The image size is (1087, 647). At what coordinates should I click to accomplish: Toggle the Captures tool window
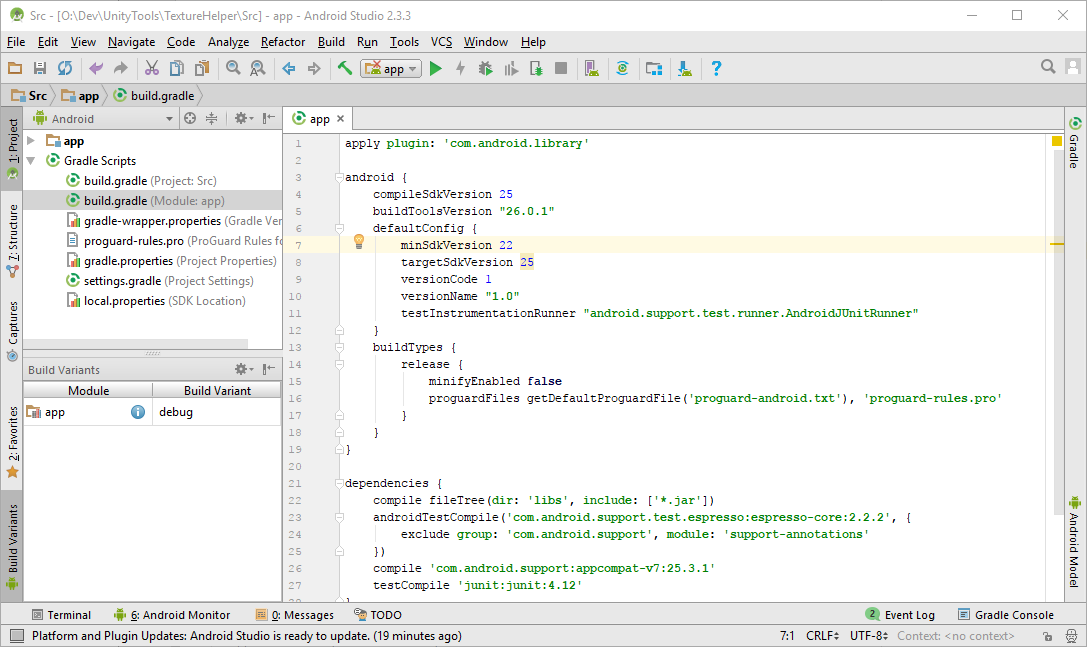12,331
